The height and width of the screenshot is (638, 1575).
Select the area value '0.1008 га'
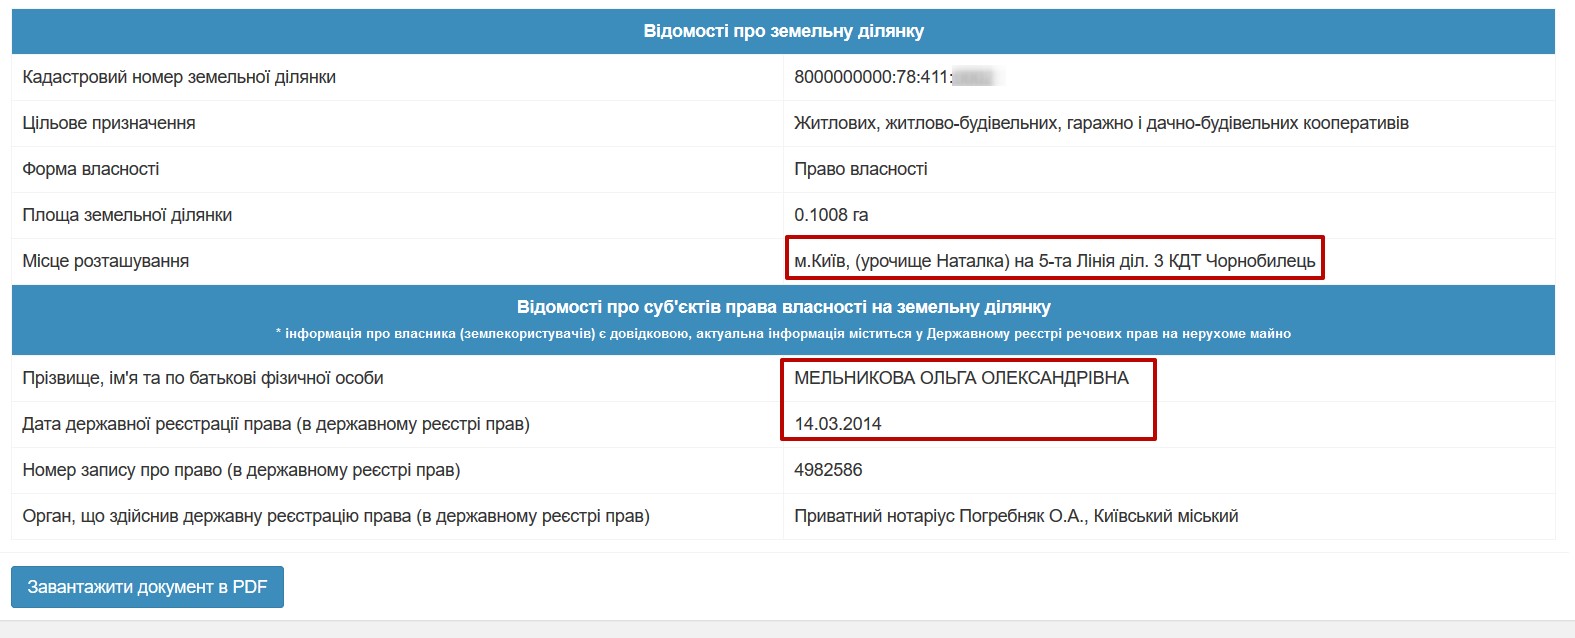click(x=831, y=215)
